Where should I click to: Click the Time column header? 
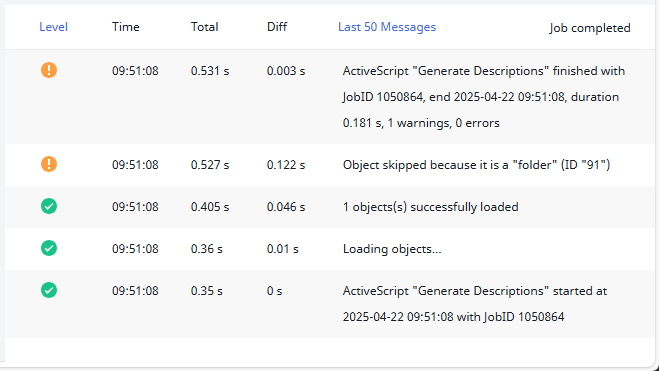coord(126,27)
